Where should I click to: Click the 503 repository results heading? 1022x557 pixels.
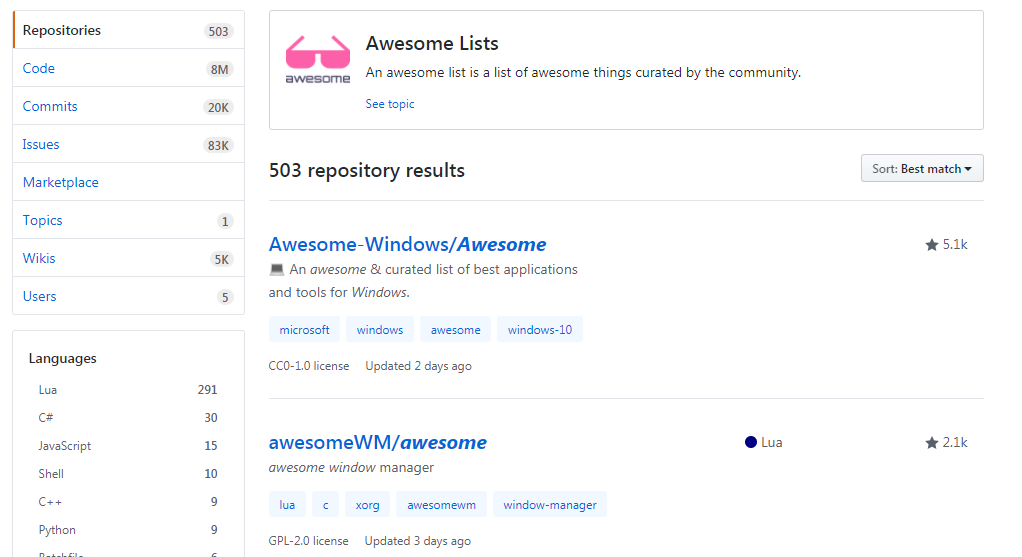(x=367, y=170)
